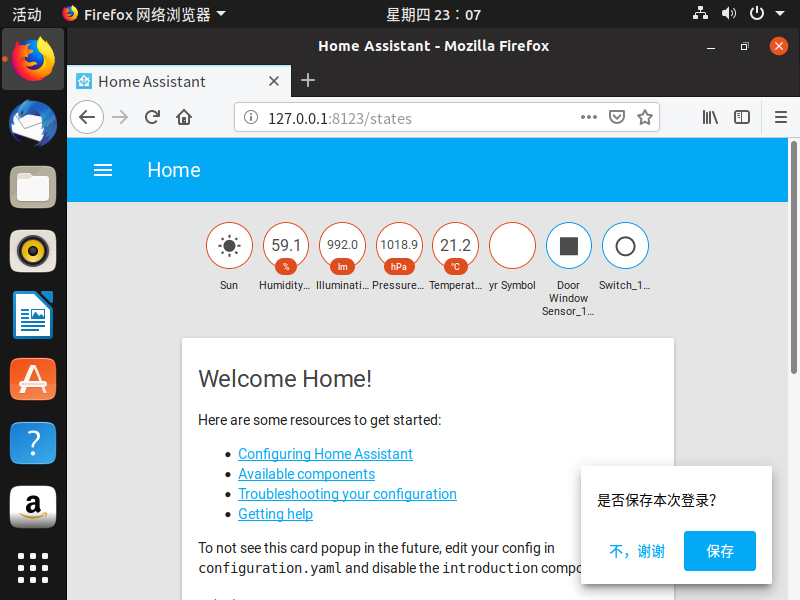Open the Configuring Home Assistant link
The width and height of the screenshot is (800, 600).
tap(325, 454)
